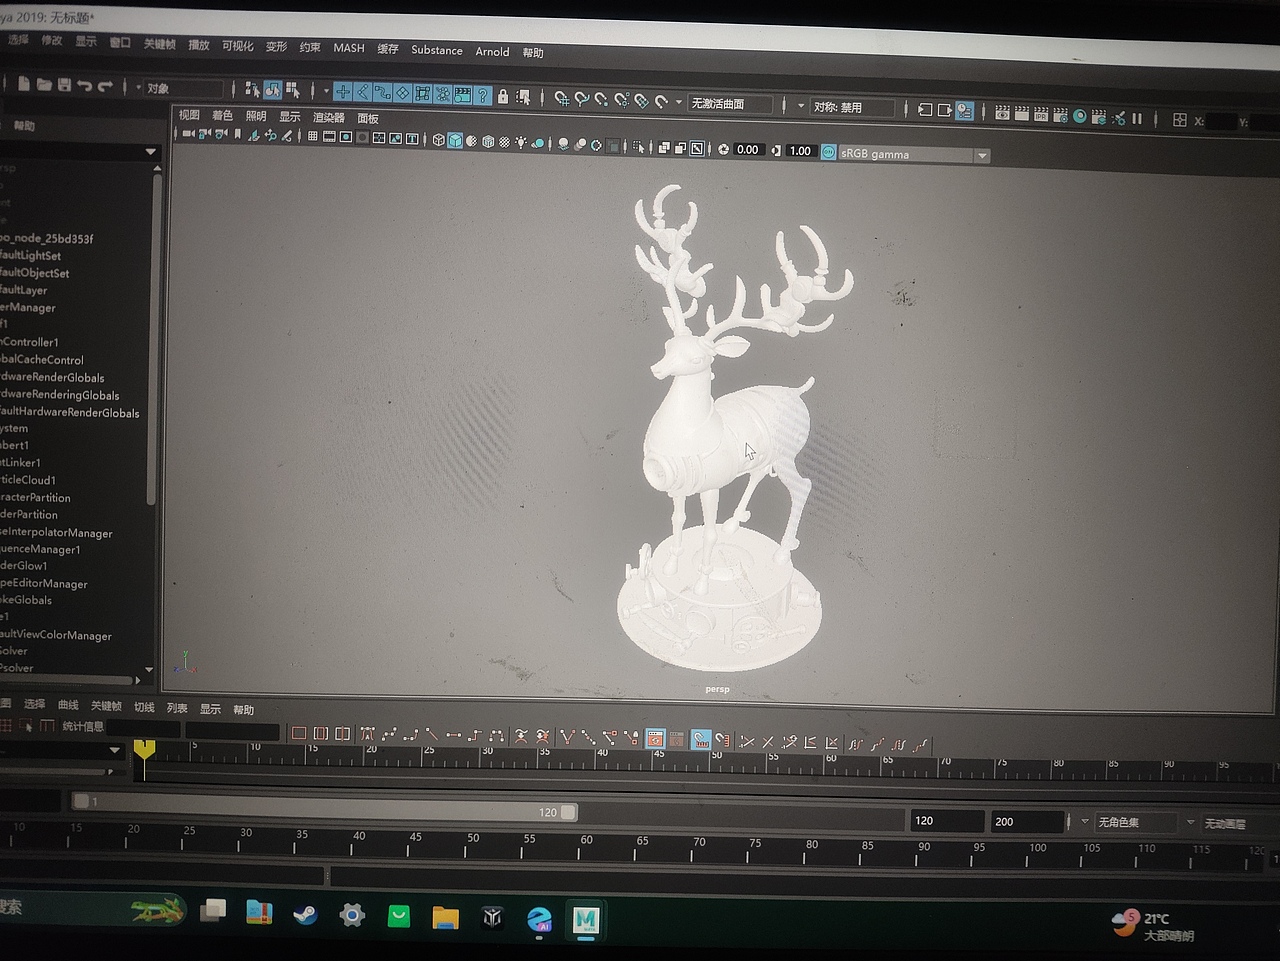Pause viewport with the pause icon

pos(1137,118)
